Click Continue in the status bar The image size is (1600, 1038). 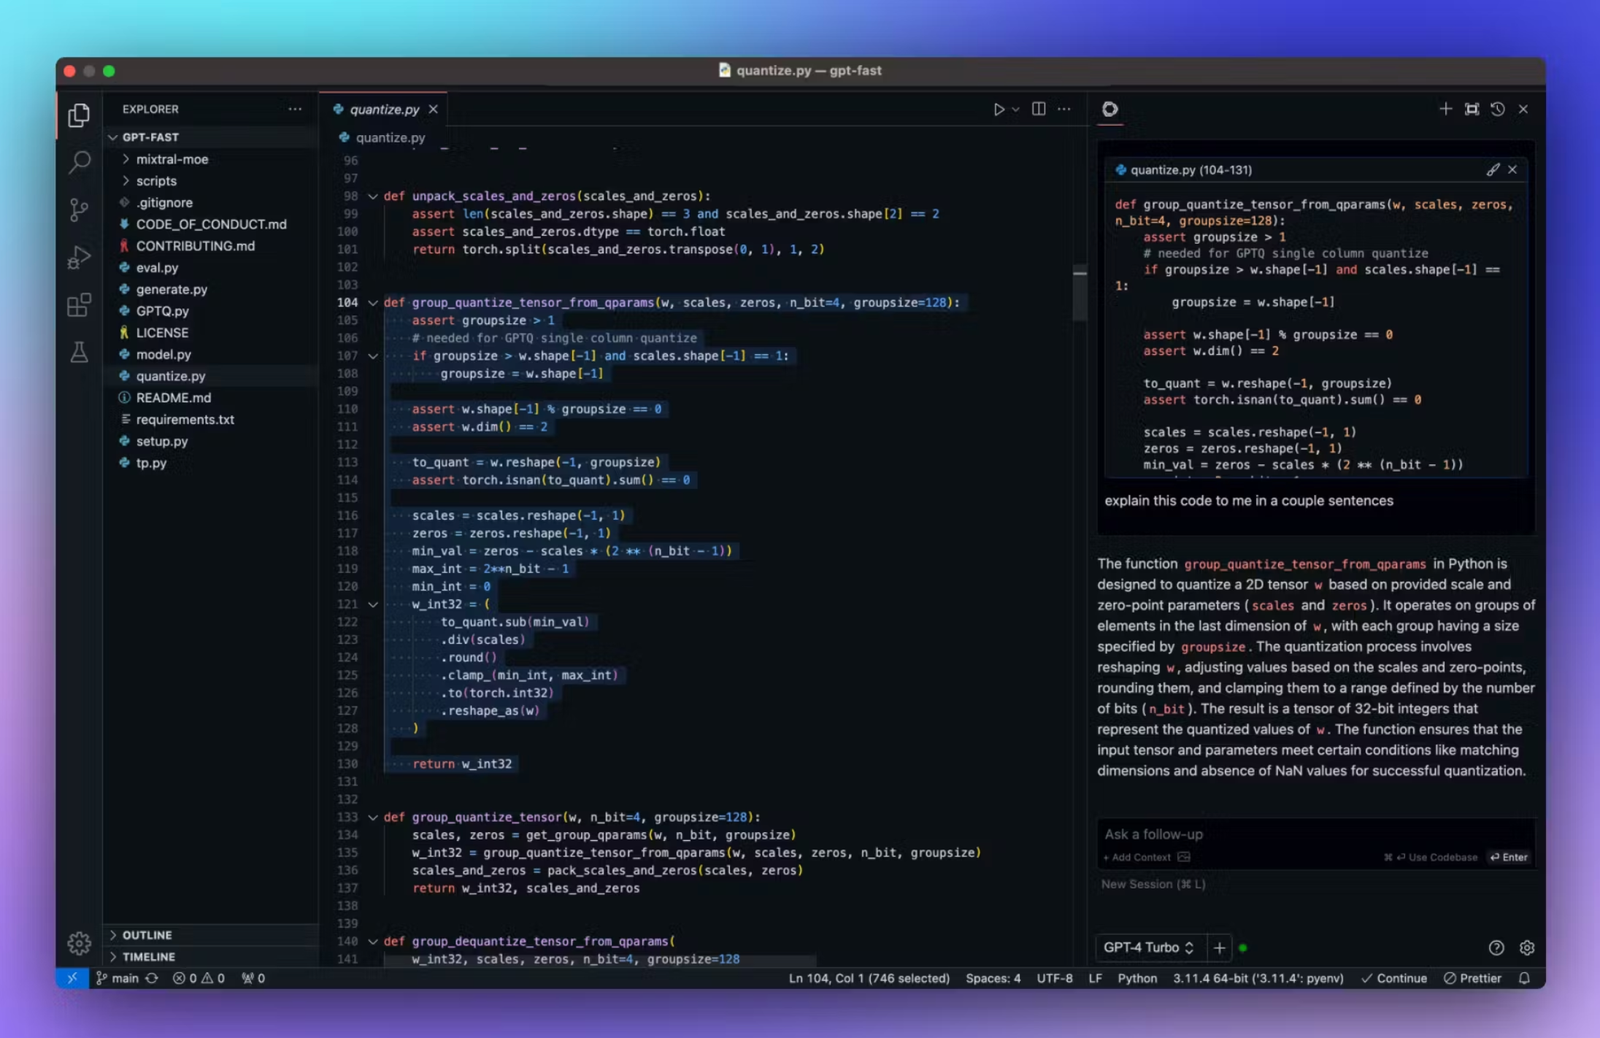pos(1395,978)
